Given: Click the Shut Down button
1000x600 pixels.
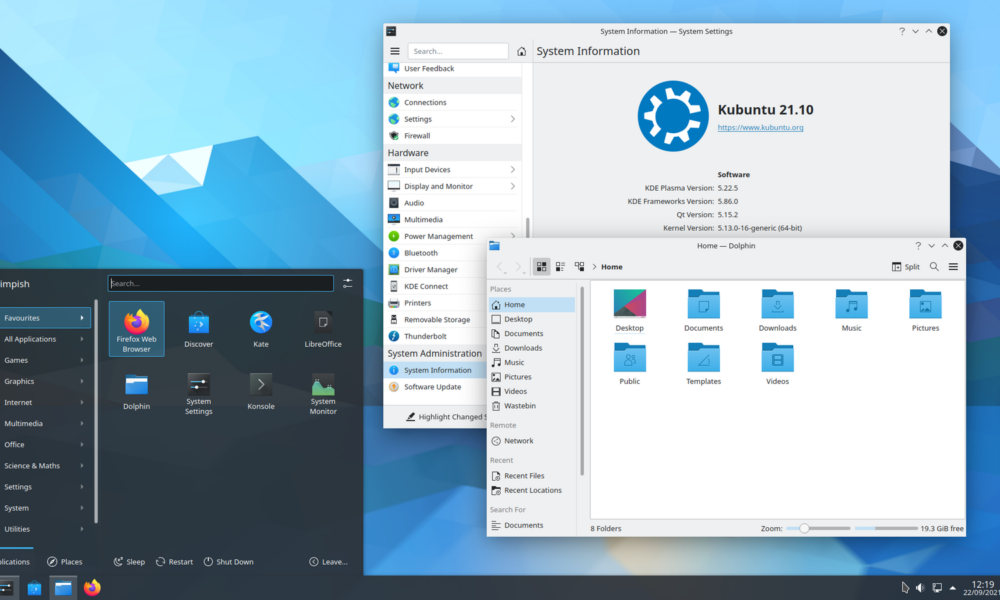Looking at the screenshot, I should [x=228, y=562].
